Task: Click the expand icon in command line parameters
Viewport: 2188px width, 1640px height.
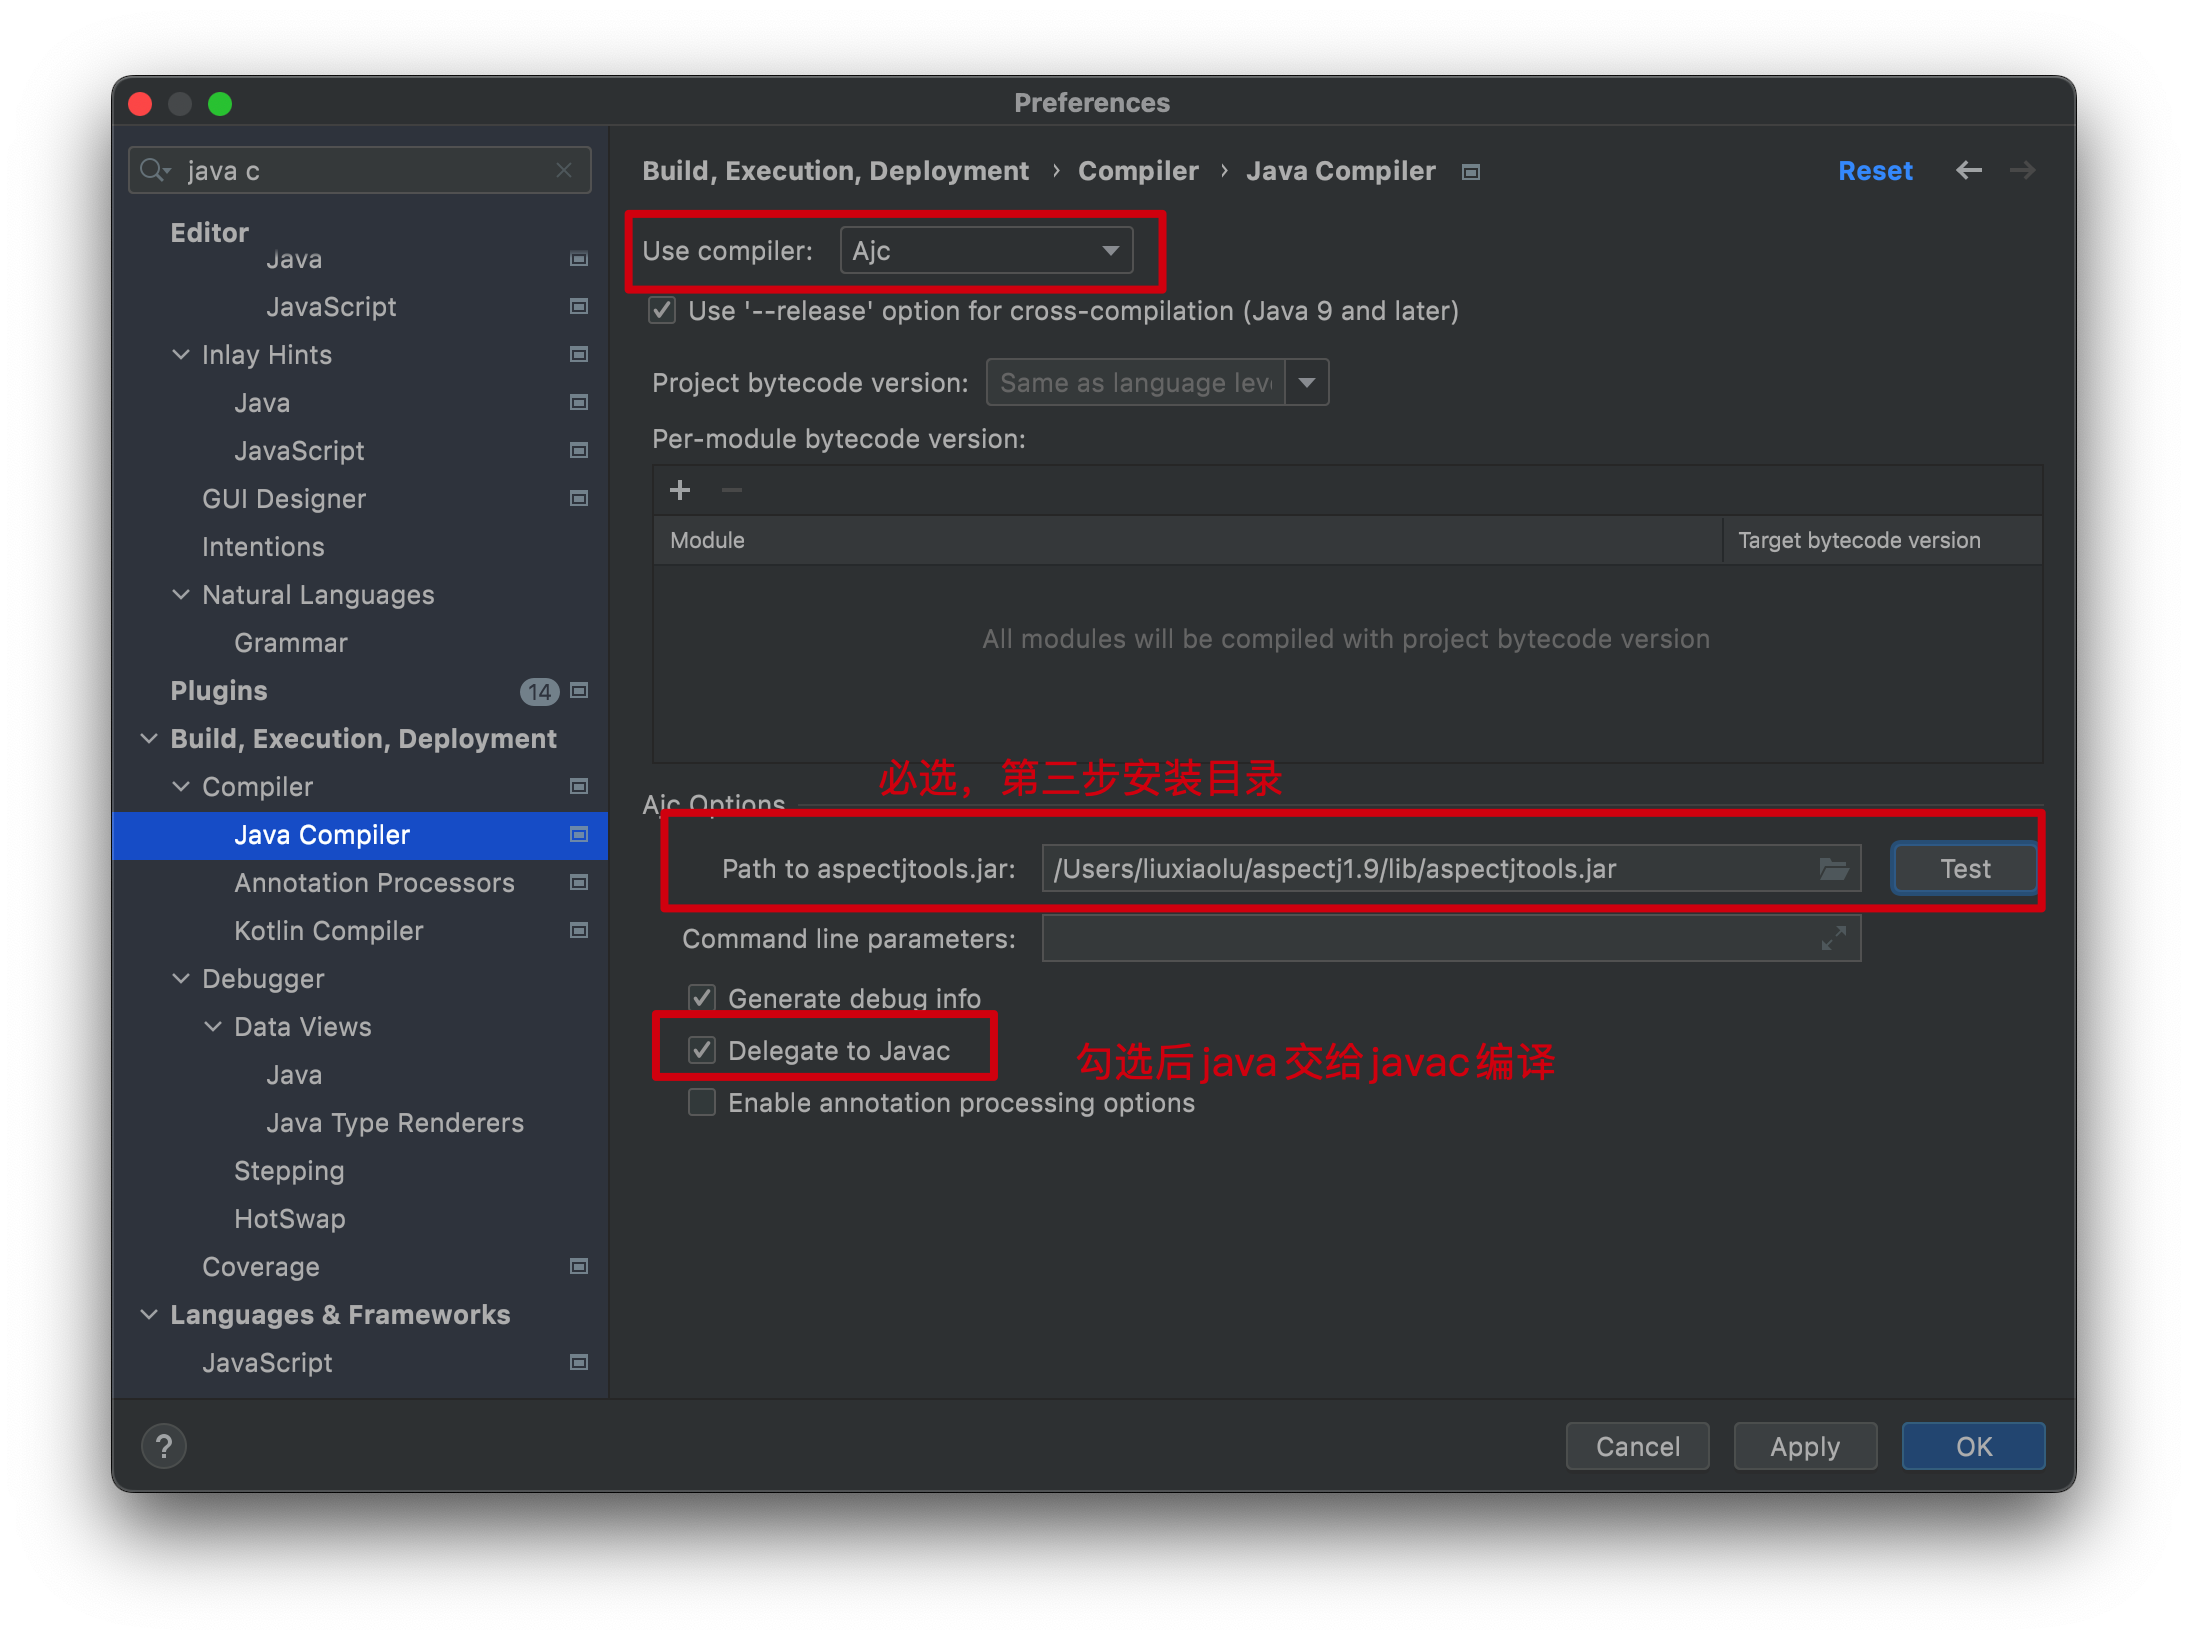Action: (1833, 939)
